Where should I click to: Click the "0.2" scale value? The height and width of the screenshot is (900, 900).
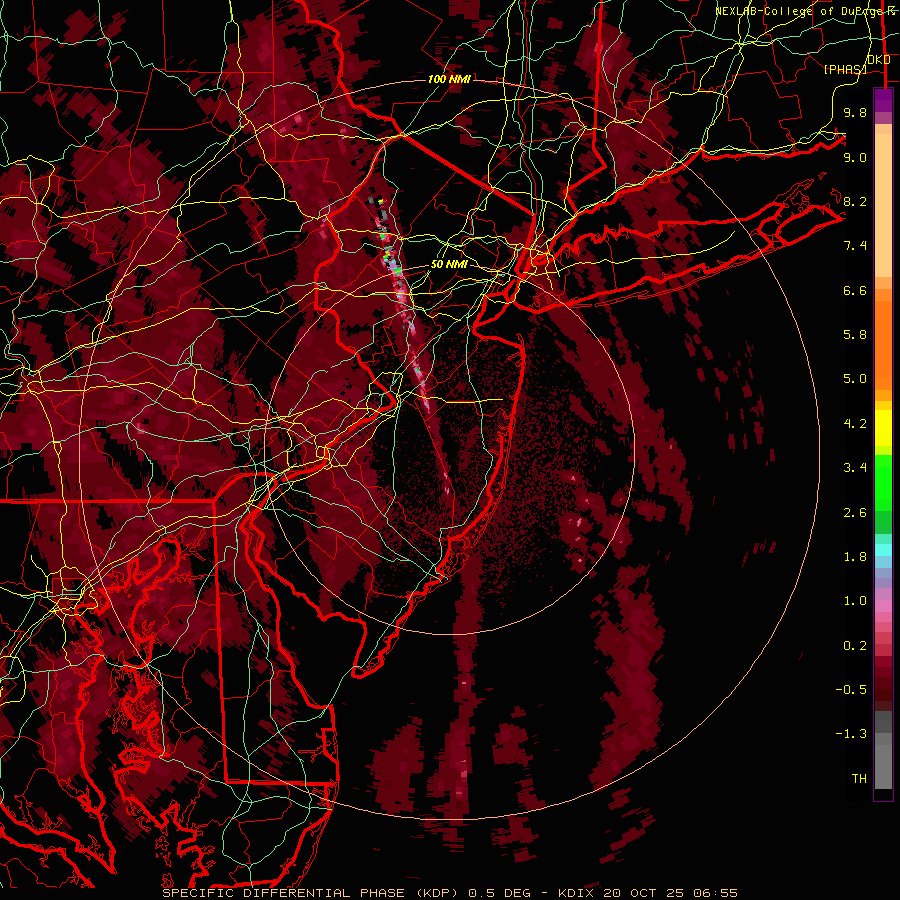click(x=855, y=646)
